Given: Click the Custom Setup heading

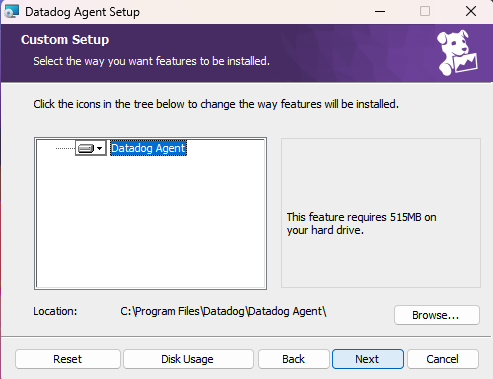Looking at the screenshot, I should point(65,40).
